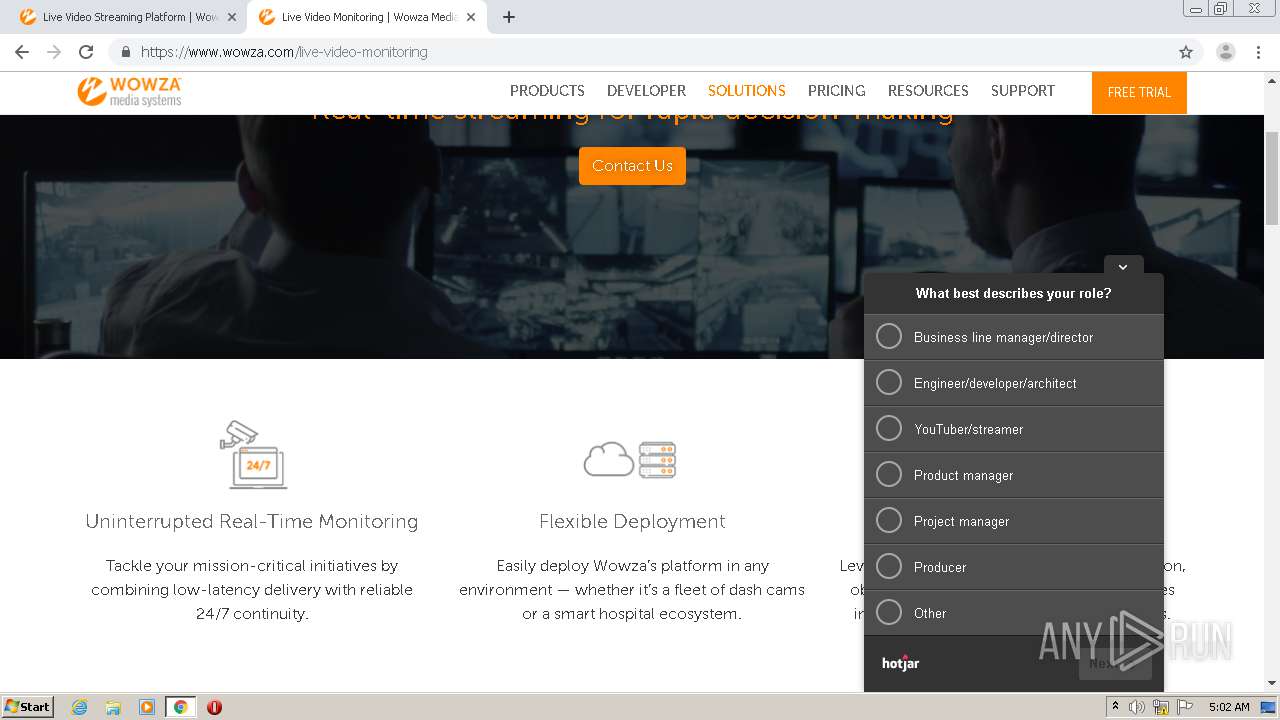Collapse the Hotjar survey with chevron
1280x720 pixels.
1123,266
